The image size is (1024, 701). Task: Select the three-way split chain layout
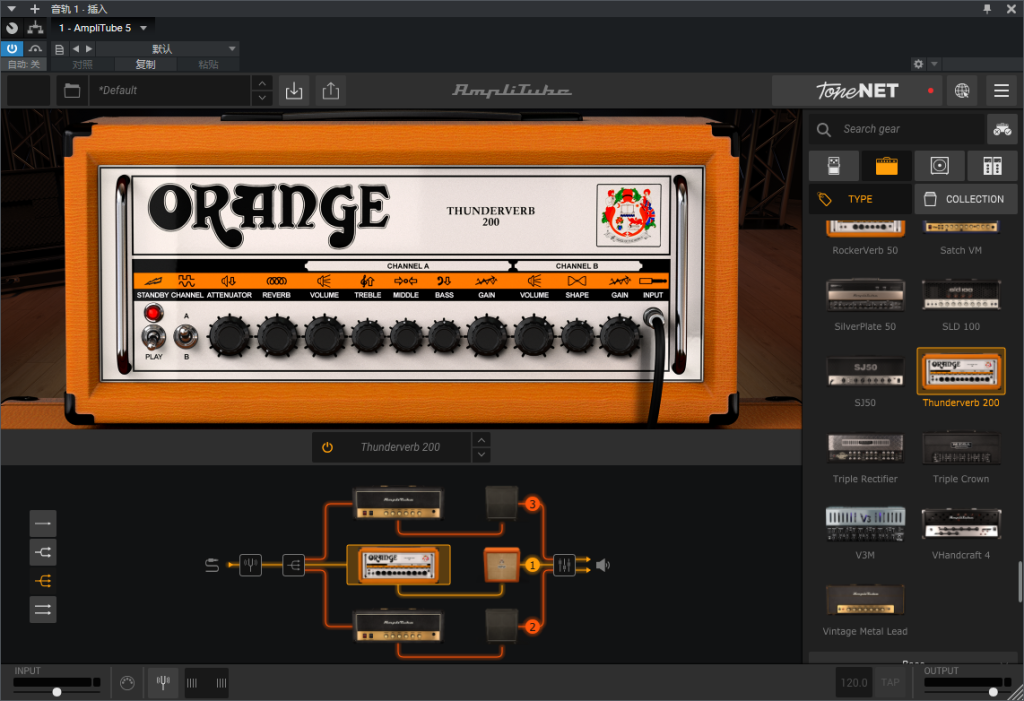point(43,581)
